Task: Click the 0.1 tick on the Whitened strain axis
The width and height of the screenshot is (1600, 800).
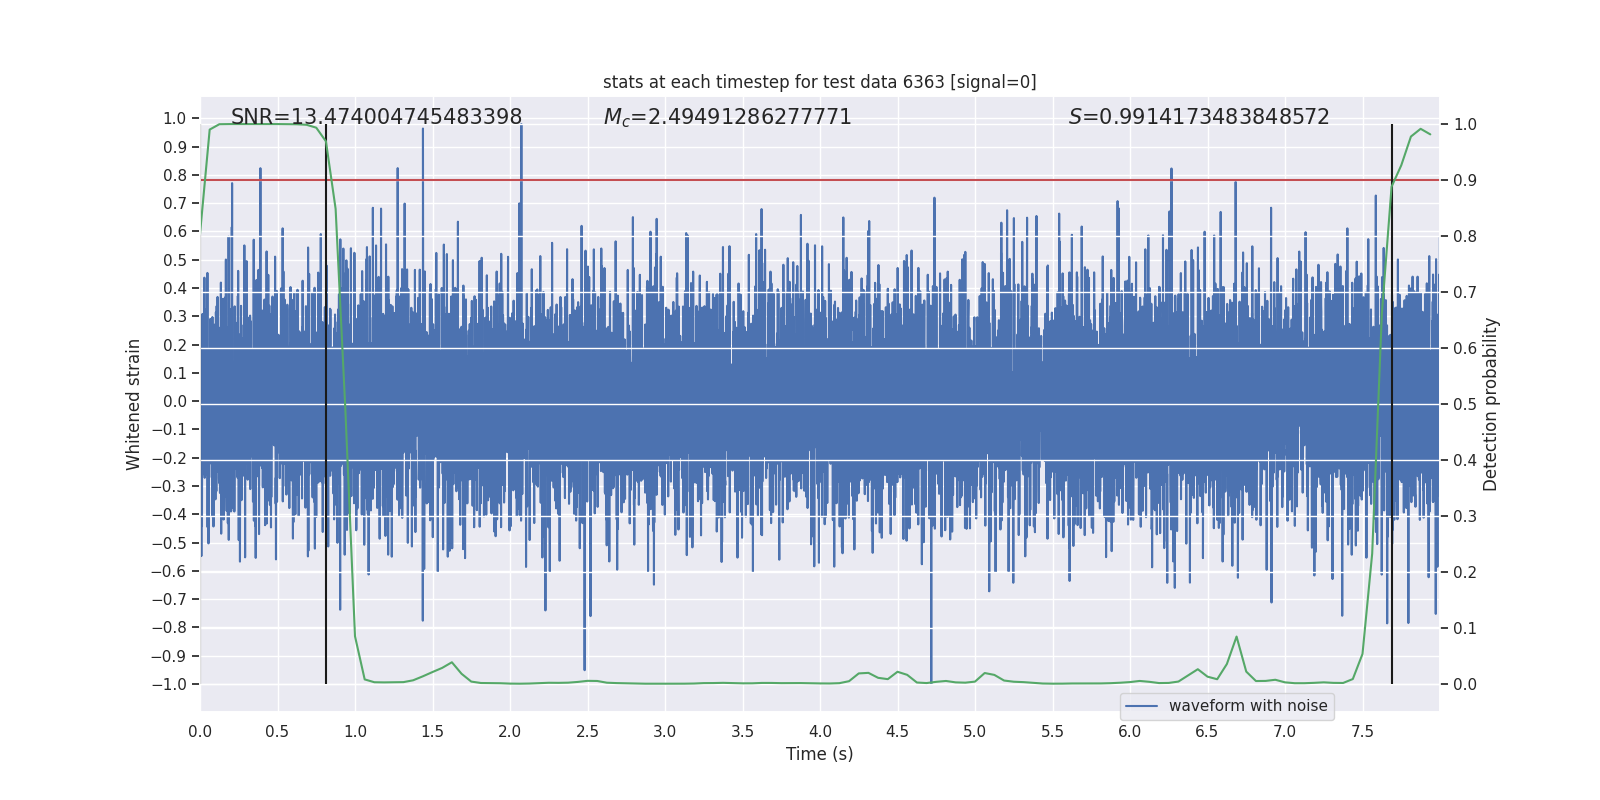Action: (x=175, y=373)
